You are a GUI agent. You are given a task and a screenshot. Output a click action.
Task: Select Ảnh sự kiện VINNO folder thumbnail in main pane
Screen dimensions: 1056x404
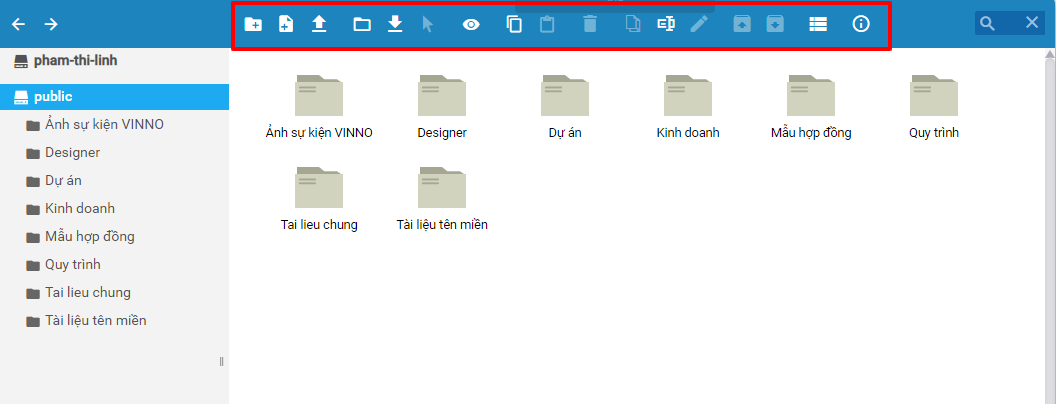[x=319, y=96]
